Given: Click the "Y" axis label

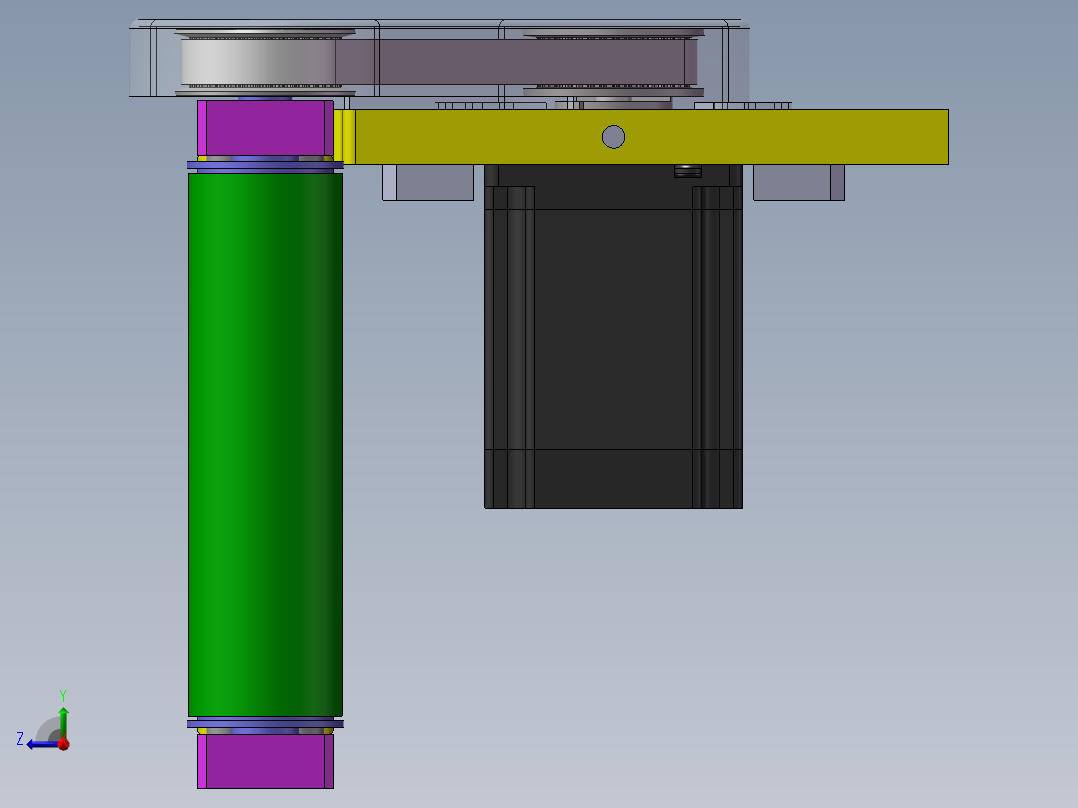Looking at the screenshot, I should (63, 695).
